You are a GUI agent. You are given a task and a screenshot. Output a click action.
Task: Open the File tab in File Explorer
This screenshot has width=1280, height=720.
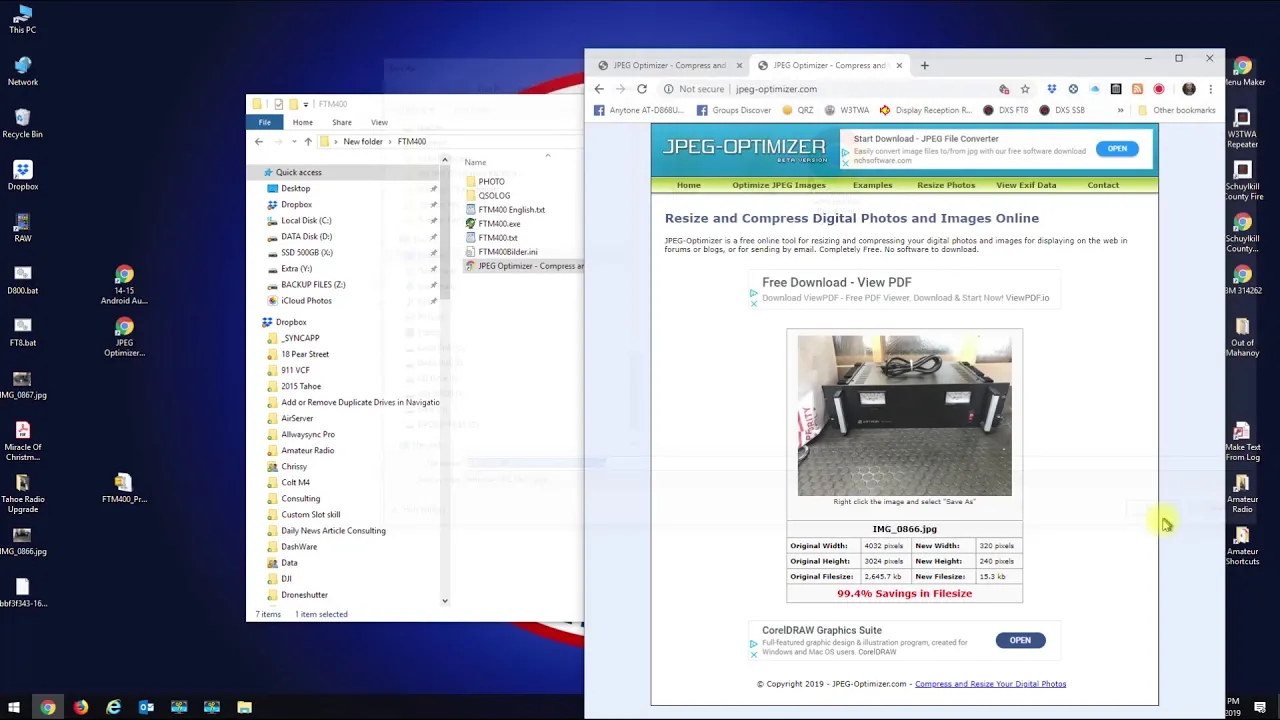(x=264, y=122)
